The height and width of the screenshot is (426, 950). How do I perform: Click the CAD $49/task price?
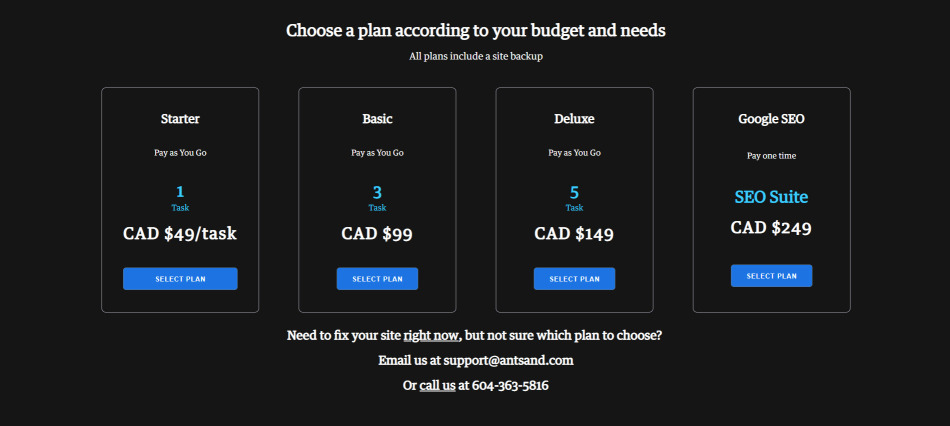coord(180,234)
